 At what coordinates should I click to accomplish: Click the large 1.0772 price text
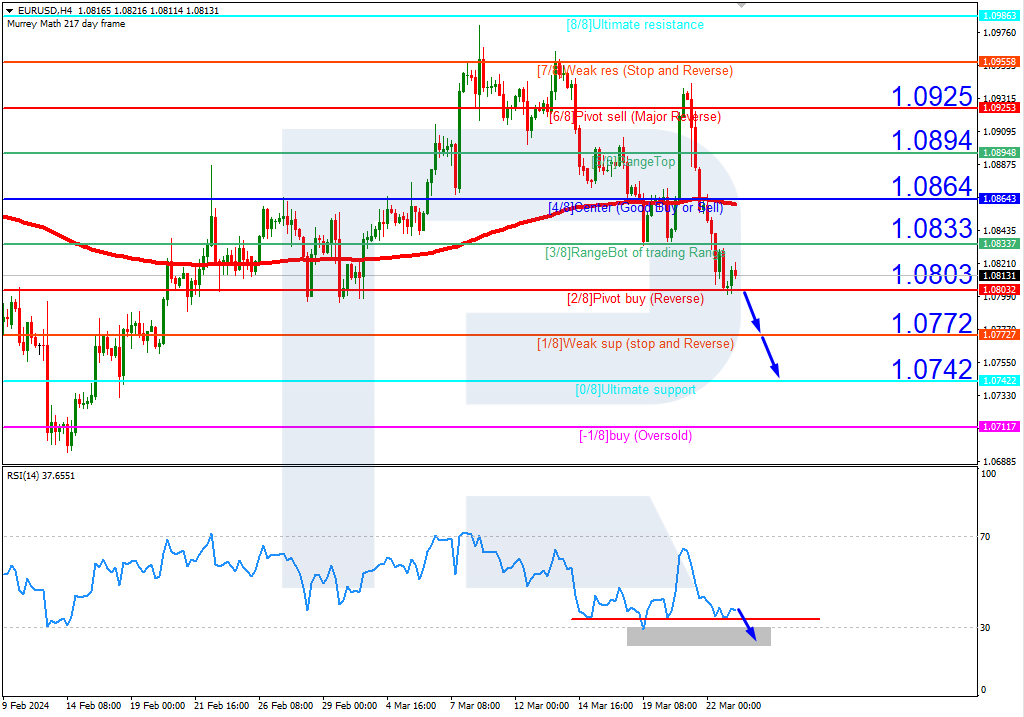pyautogui.click(x=931, y=323)
